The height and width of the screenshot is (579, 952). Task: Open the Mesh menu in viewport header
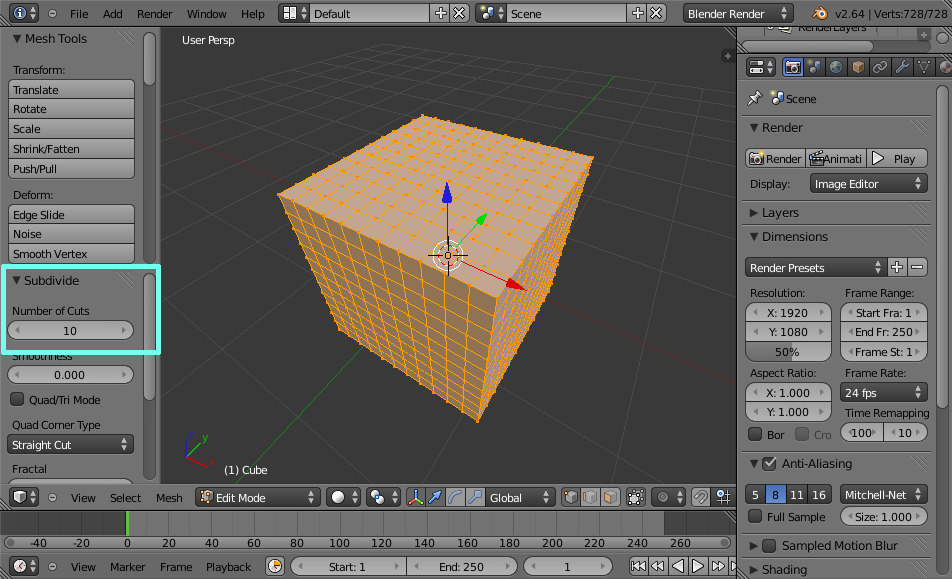pyautogui.click(x=169, y=498)
